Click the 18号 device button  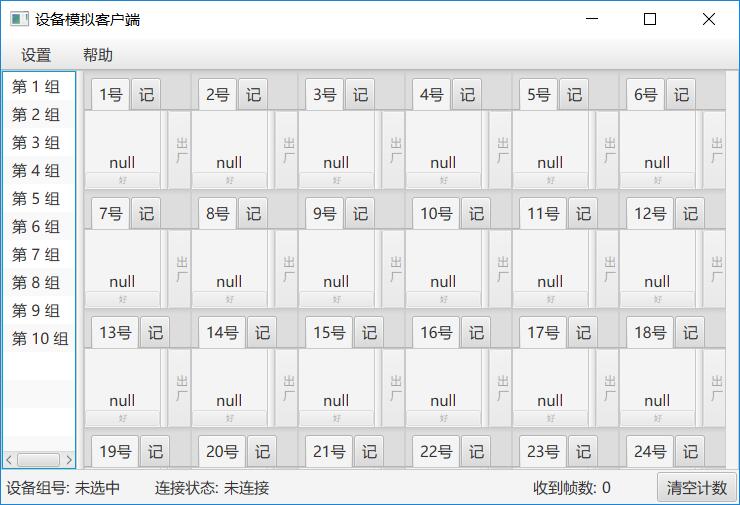tap(650, 332)
